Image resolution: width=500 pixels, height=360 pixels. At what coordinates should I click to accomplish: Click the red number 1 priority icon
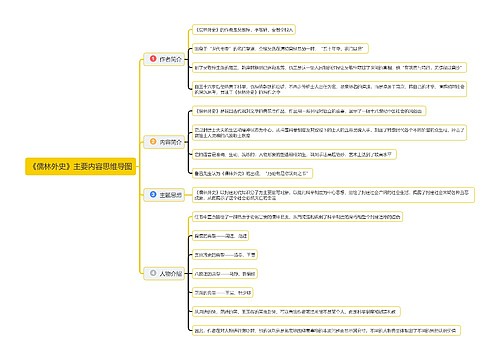point(153,59)
